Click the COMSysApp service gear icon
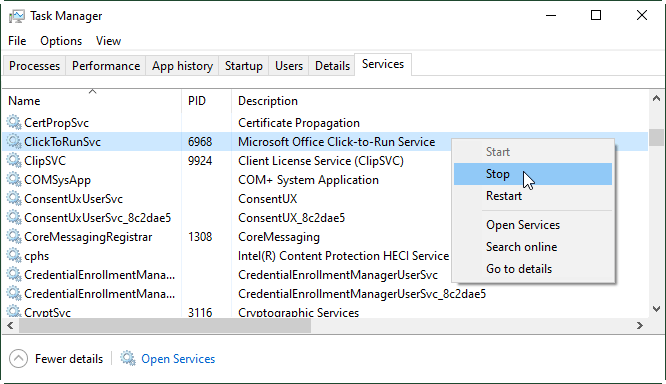The height and width of the screenshot is (384, 666). click(x=14, y=180)
